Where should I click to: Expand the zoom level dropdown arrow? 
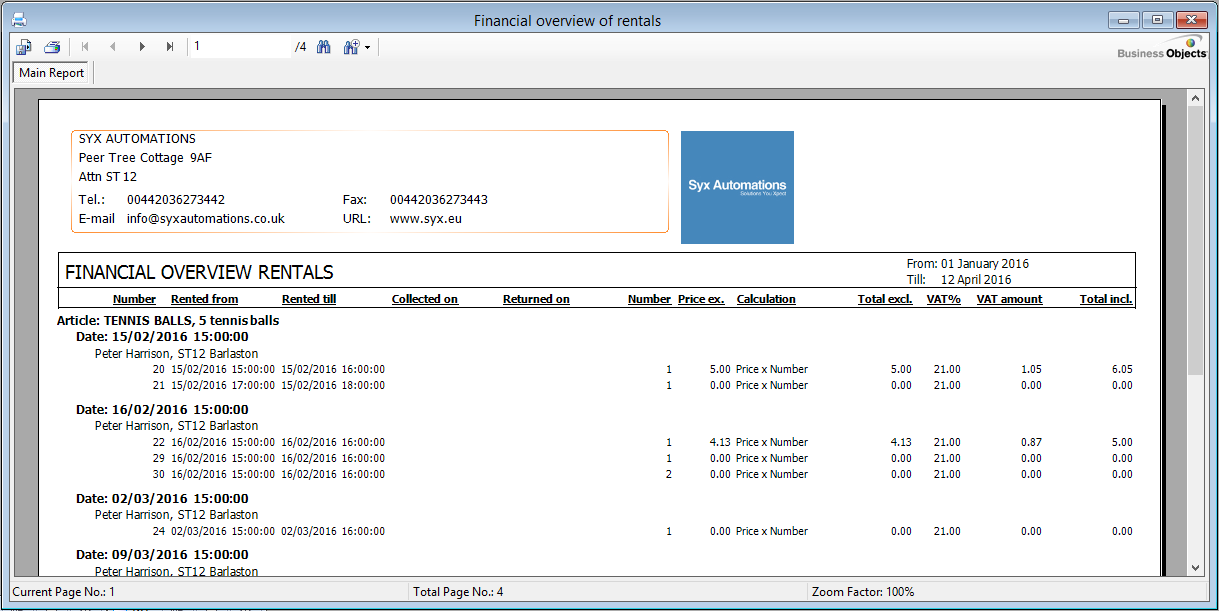tap(368, 48)
